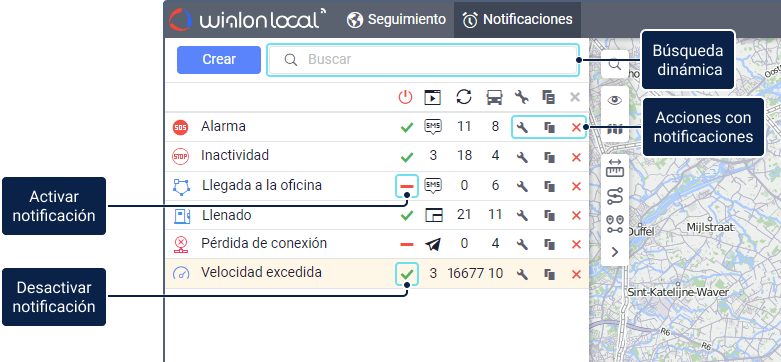Click the Buscar search field

coord(423,60)
